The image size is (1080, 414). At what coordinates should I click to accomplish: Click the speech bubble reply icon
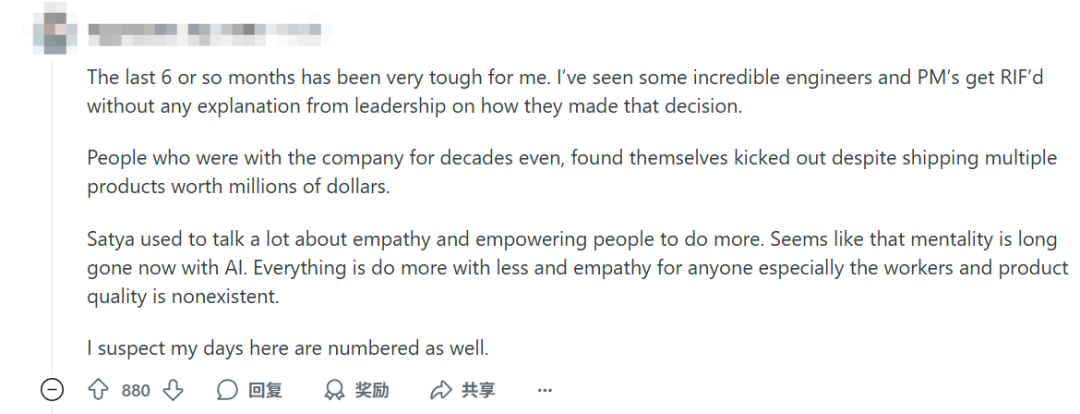click(227, 391)
